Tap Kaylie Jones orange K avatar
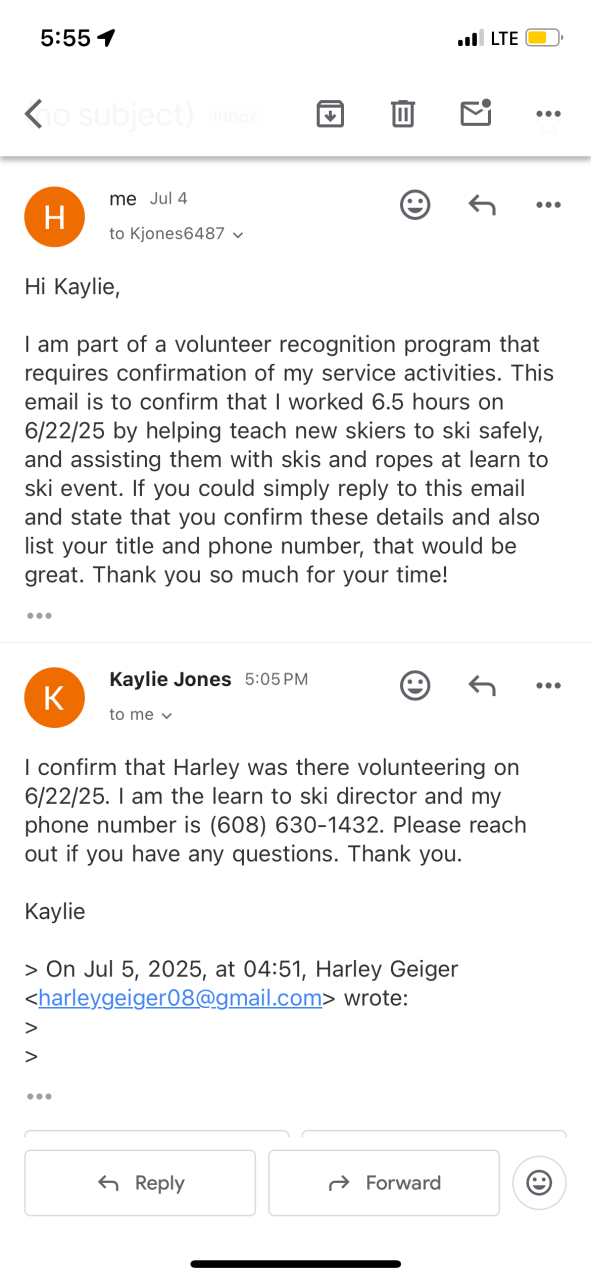Image resolution: width=591 pixels, height=1280 pixels. pos(54,698)
